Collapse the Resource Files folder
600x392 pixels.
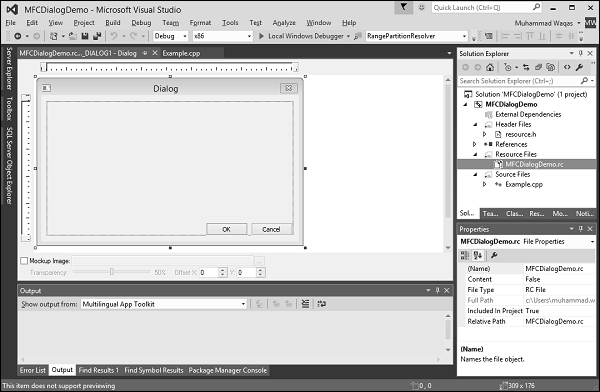pos(476,154)
